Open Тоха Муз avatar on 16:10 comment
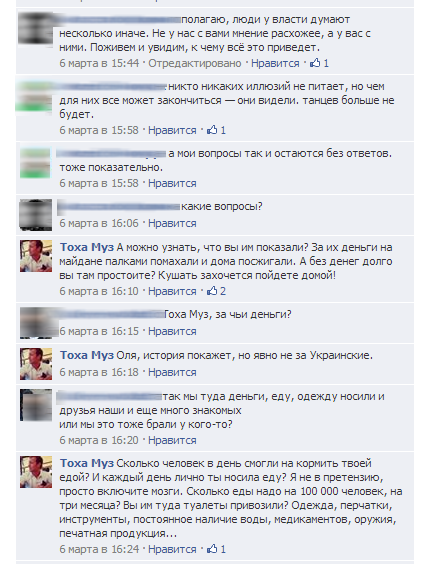The width and height of the screenshot is (428, 564). 36,256
